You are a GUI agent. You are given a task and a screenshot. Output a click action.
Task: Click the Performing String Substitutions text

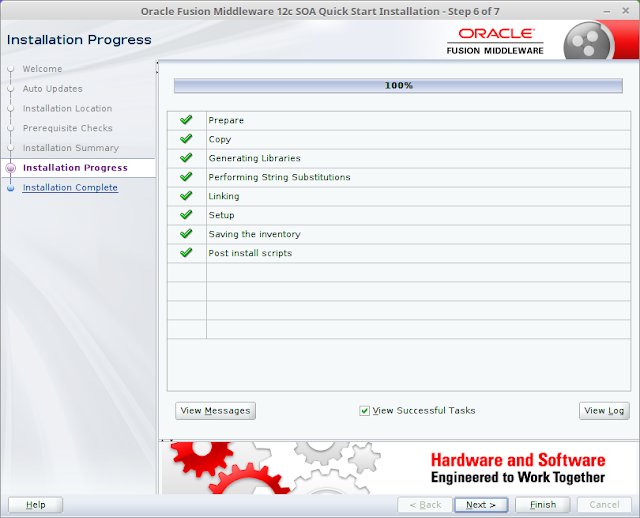coord(280,177)
